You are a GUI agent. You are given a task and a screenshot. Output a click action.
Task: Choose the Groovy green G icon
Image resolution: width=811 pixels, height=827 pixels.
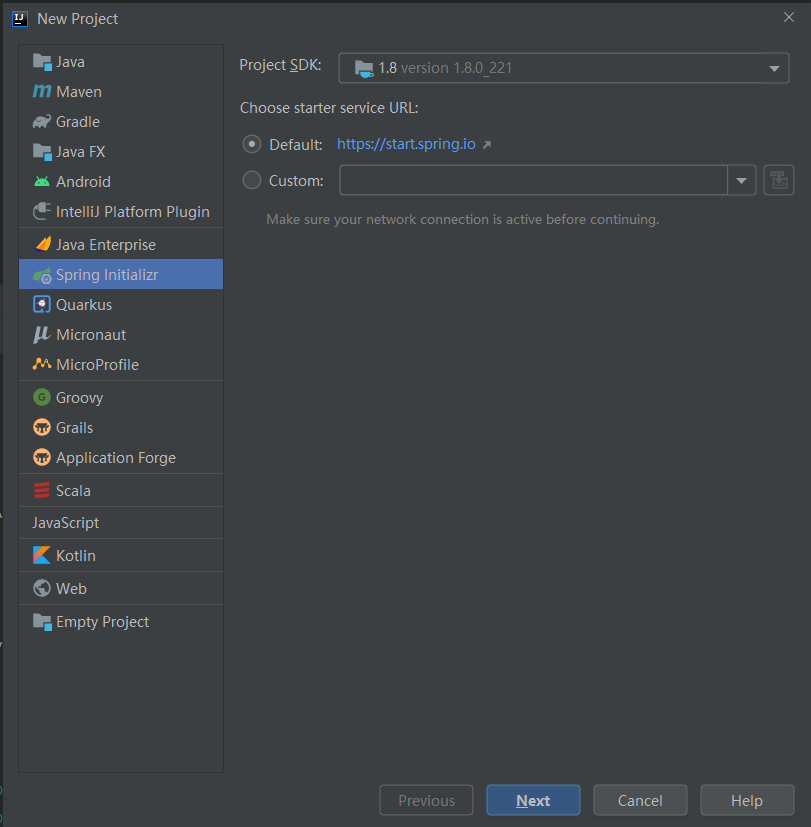(x=42, y=397)
